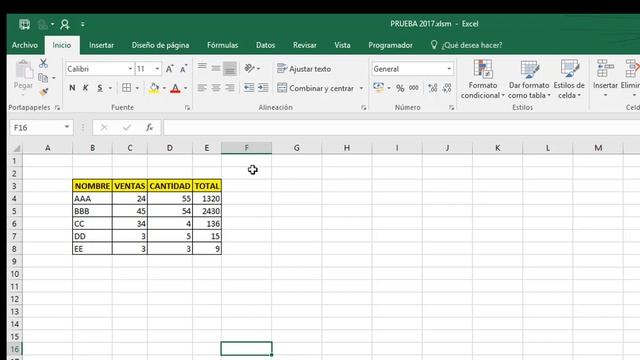Viewport: 640px width, 360px height.
Task: Toggle Align left
Action: pos(202,88)
